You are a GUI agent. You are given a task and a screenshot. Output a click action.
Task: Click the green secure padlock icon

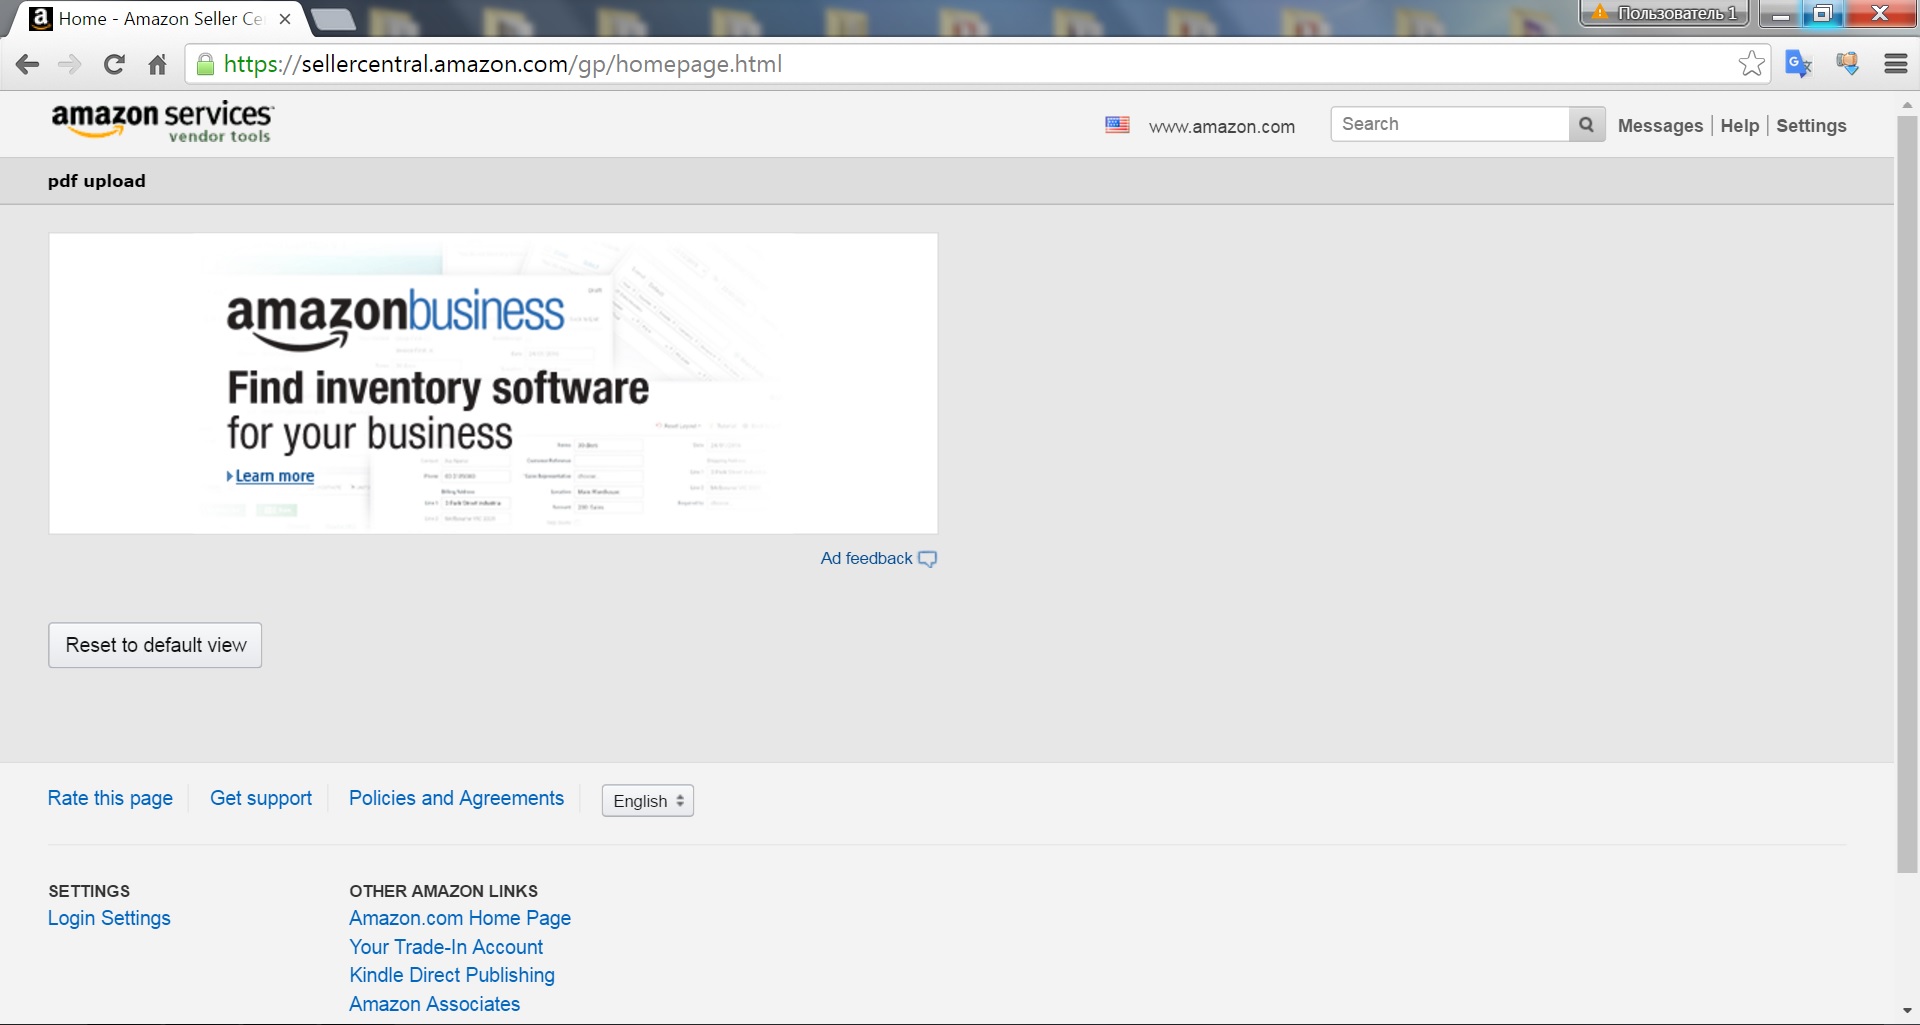(x=205, y=65)
